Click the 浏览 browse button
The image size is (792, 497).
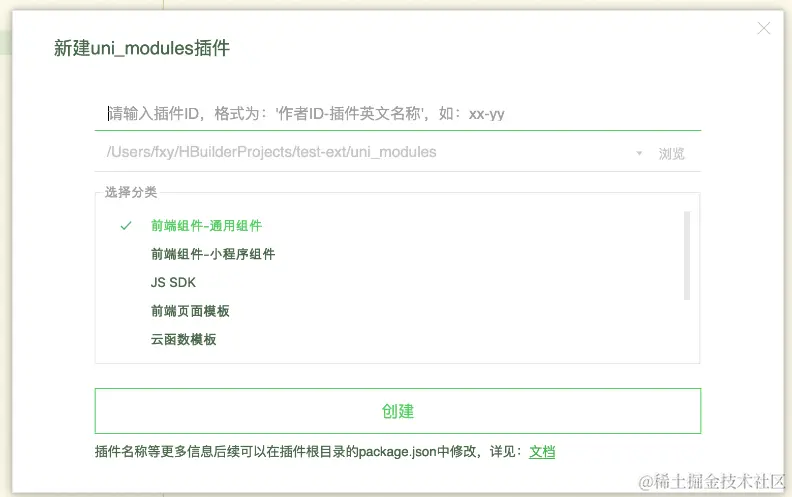click(671, 153)
